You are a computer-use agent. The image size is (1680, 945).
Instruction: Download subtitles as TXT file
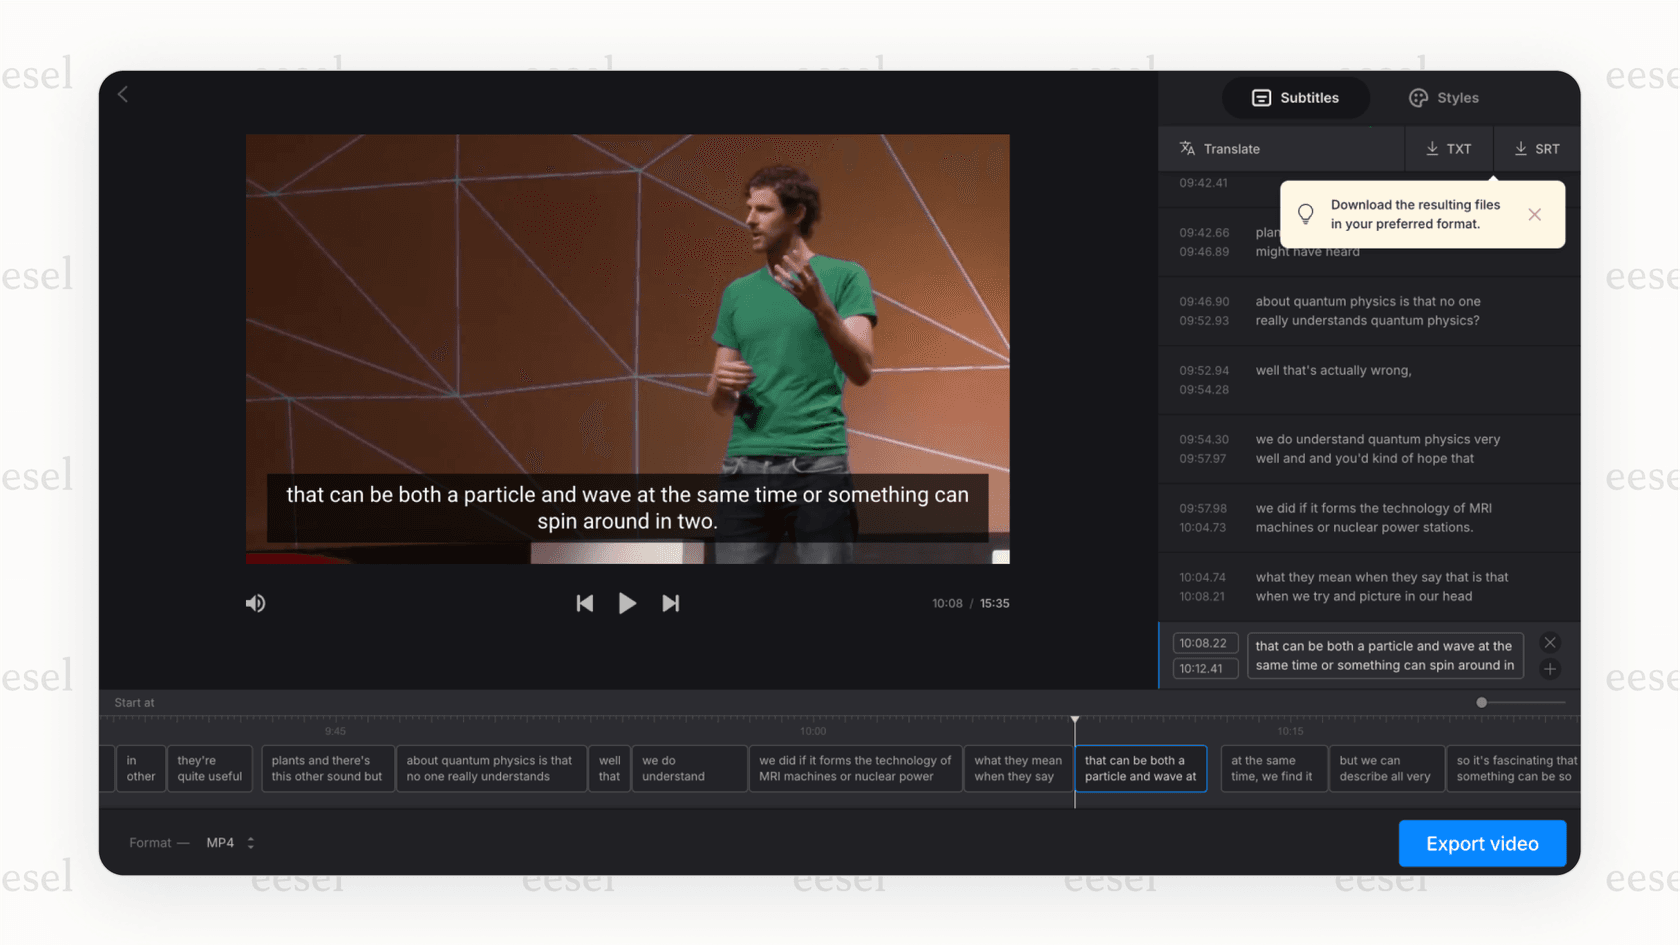coord(1448,148)
